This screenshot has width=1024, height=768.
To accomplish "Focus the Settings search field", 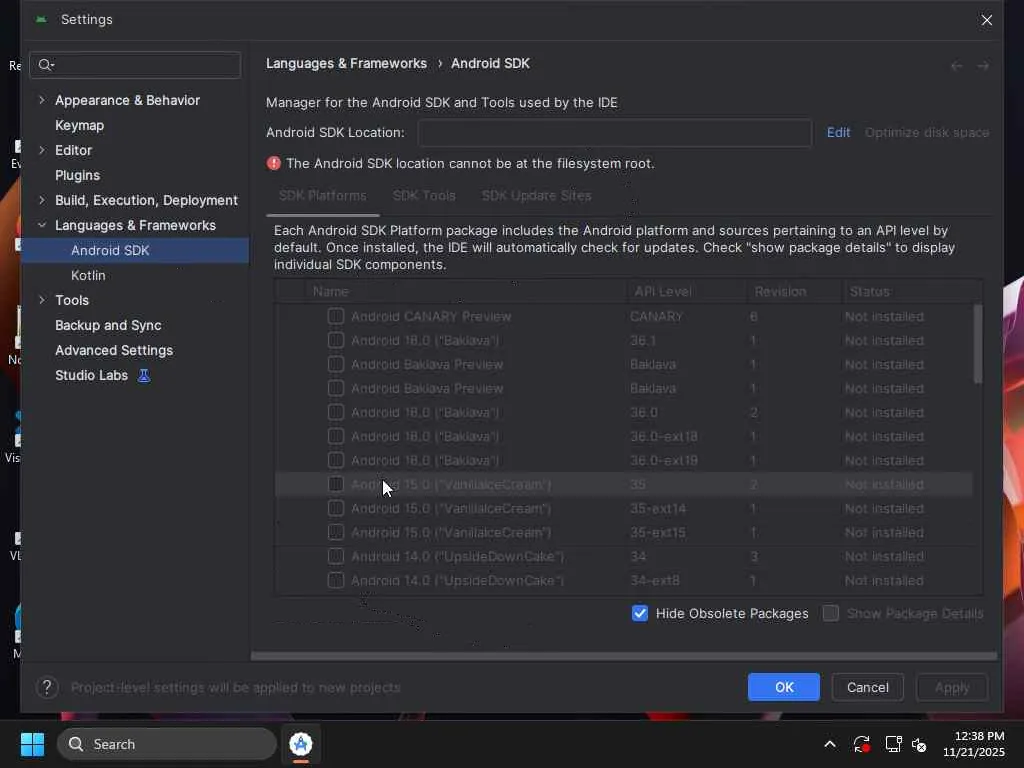I will tap(135, 65).
